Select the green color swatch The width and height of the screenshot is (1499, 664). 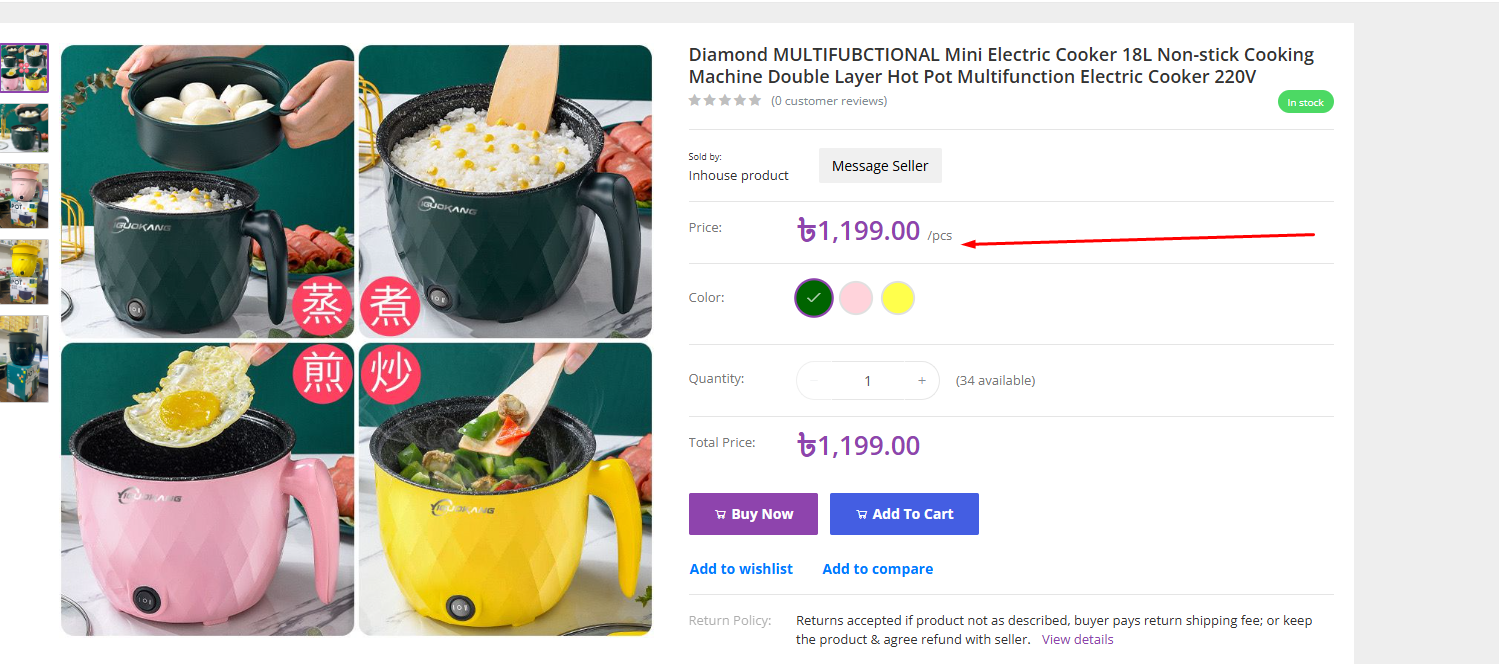click(x=814, y=298)
